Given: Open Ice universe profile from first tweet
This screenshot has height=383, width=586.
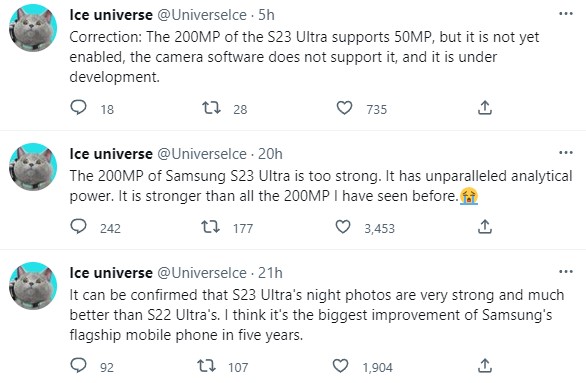Looking at the screenshot, I should tap(111, 15).
